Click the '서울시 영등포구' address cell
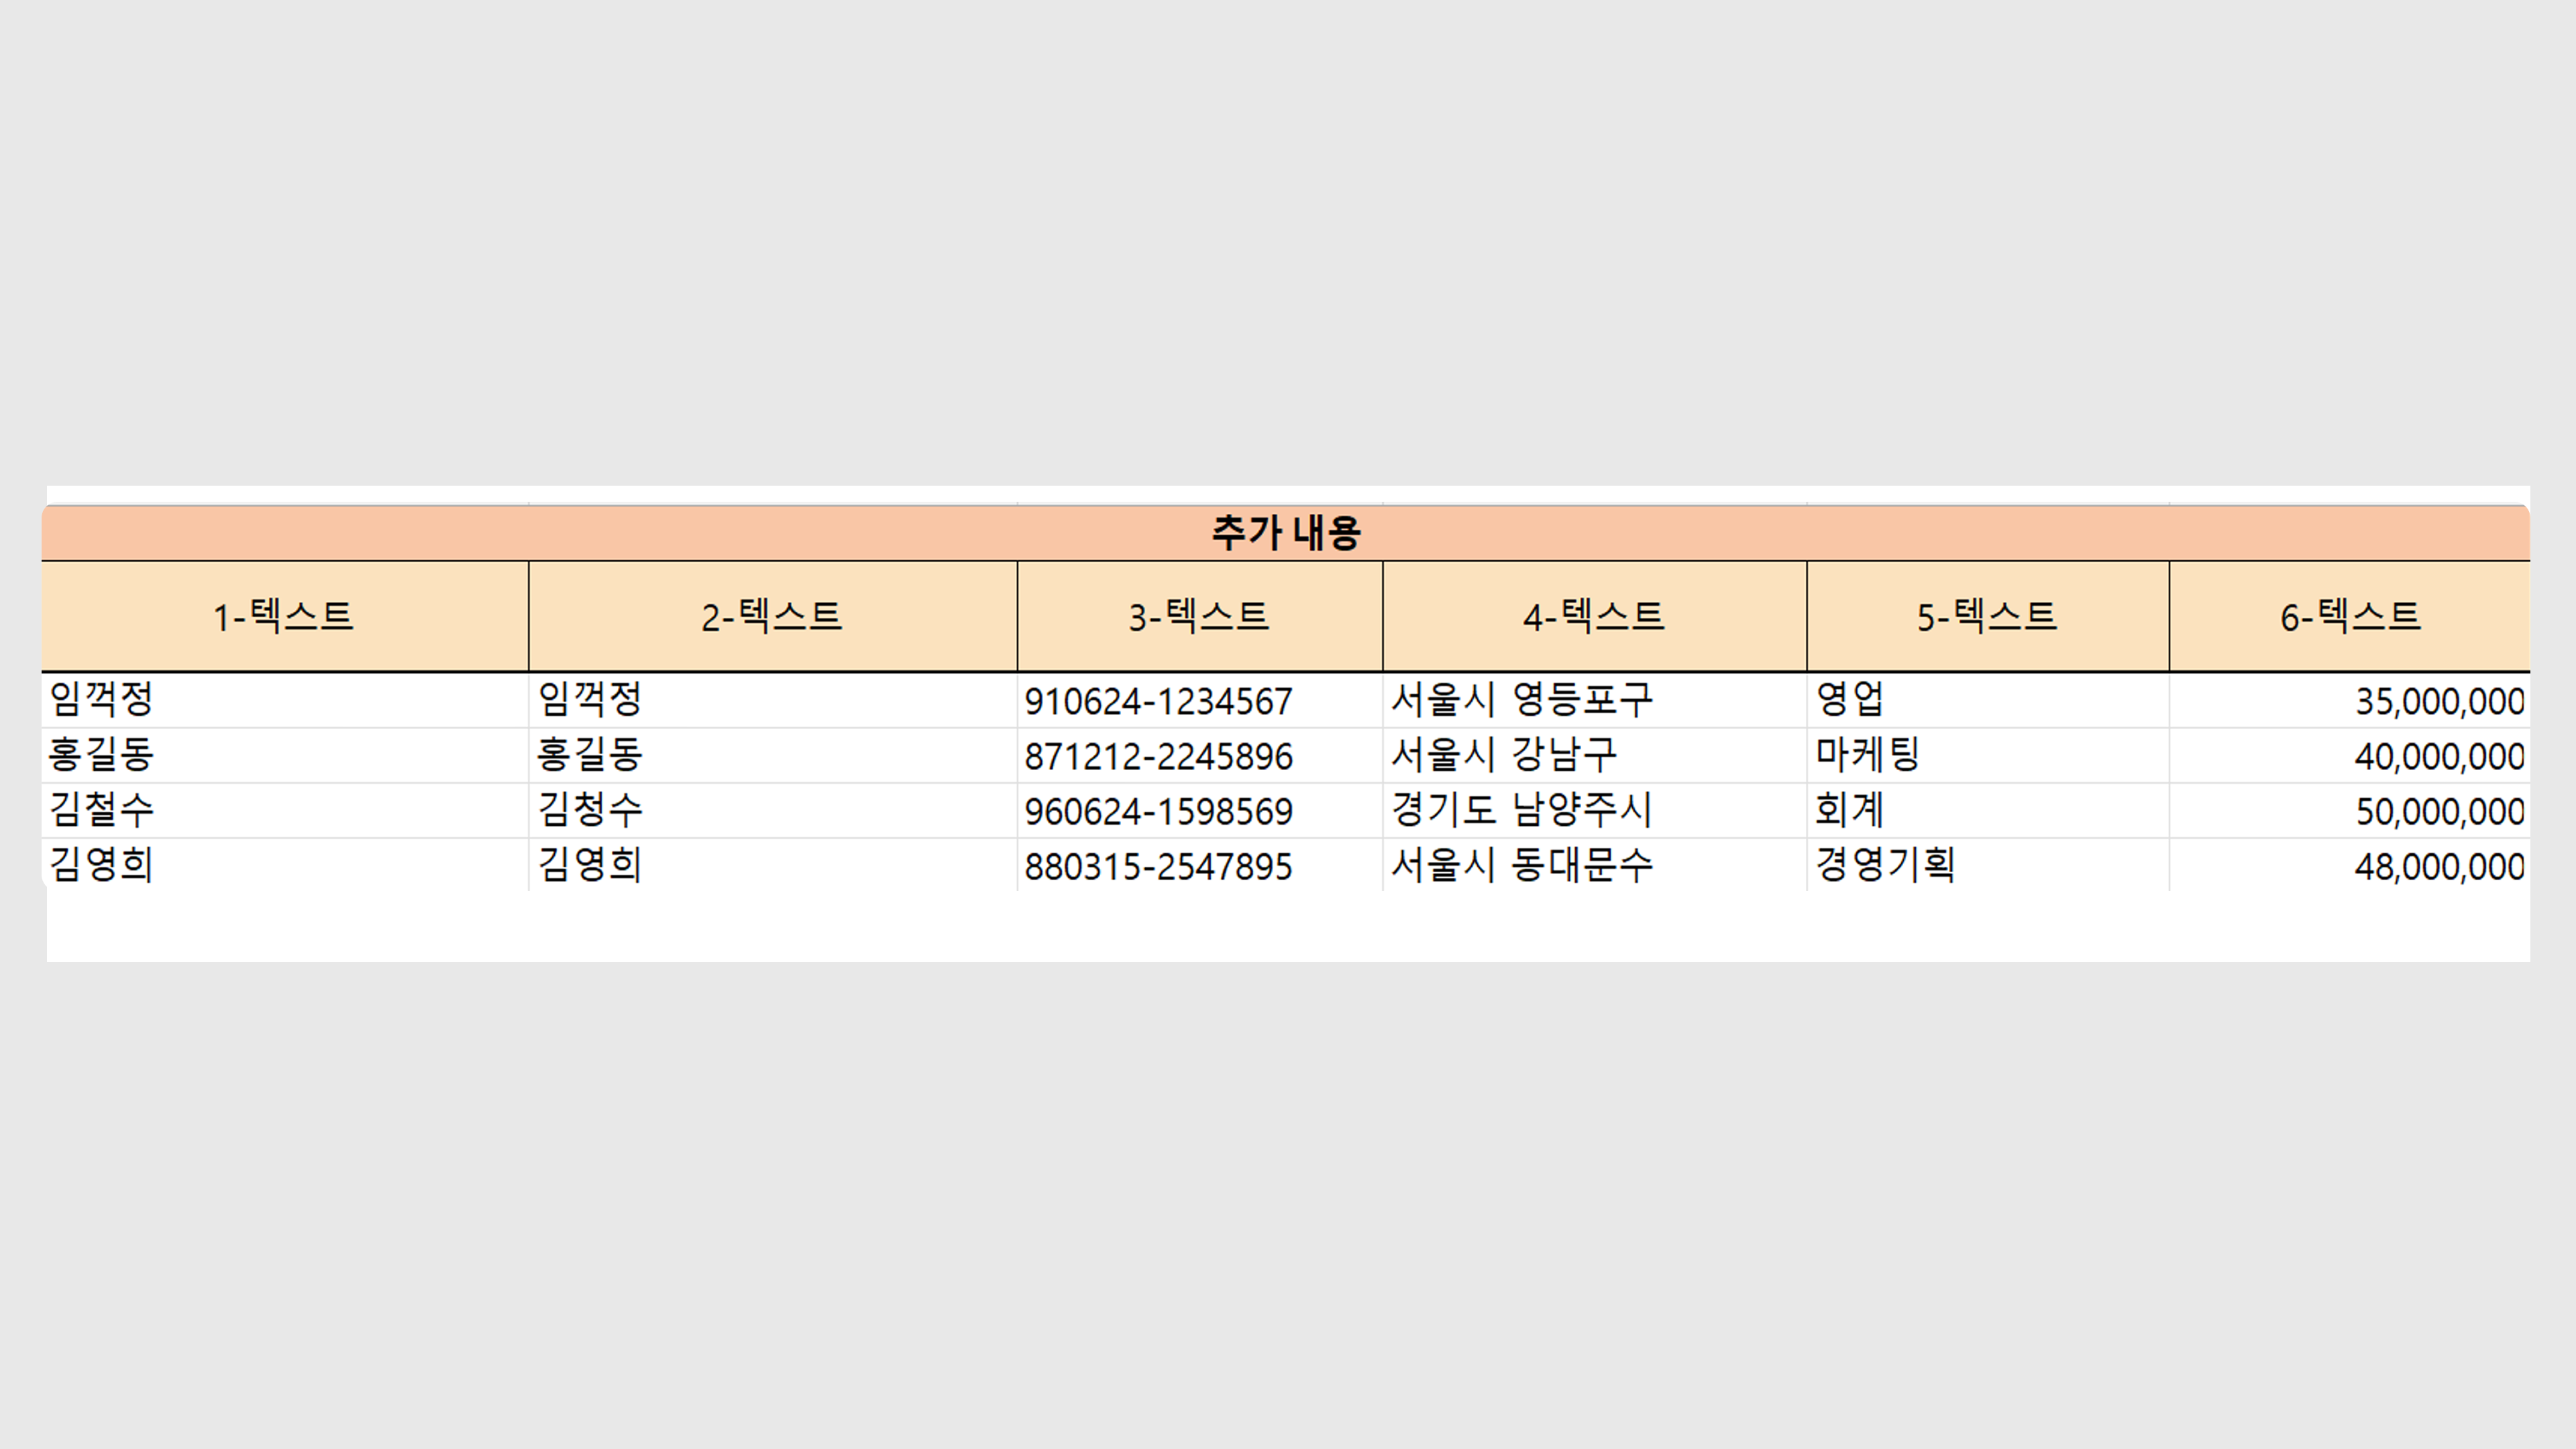The width and height of the screenshot is (2576, 1449). [x=1522, y=700]
